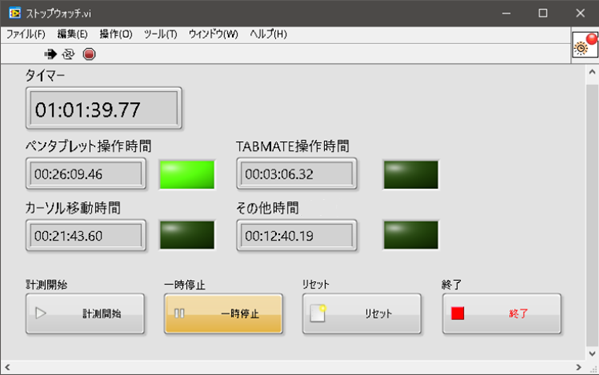Toggle the dark カーソル移動時間 indicator LED

pos(187,235)
